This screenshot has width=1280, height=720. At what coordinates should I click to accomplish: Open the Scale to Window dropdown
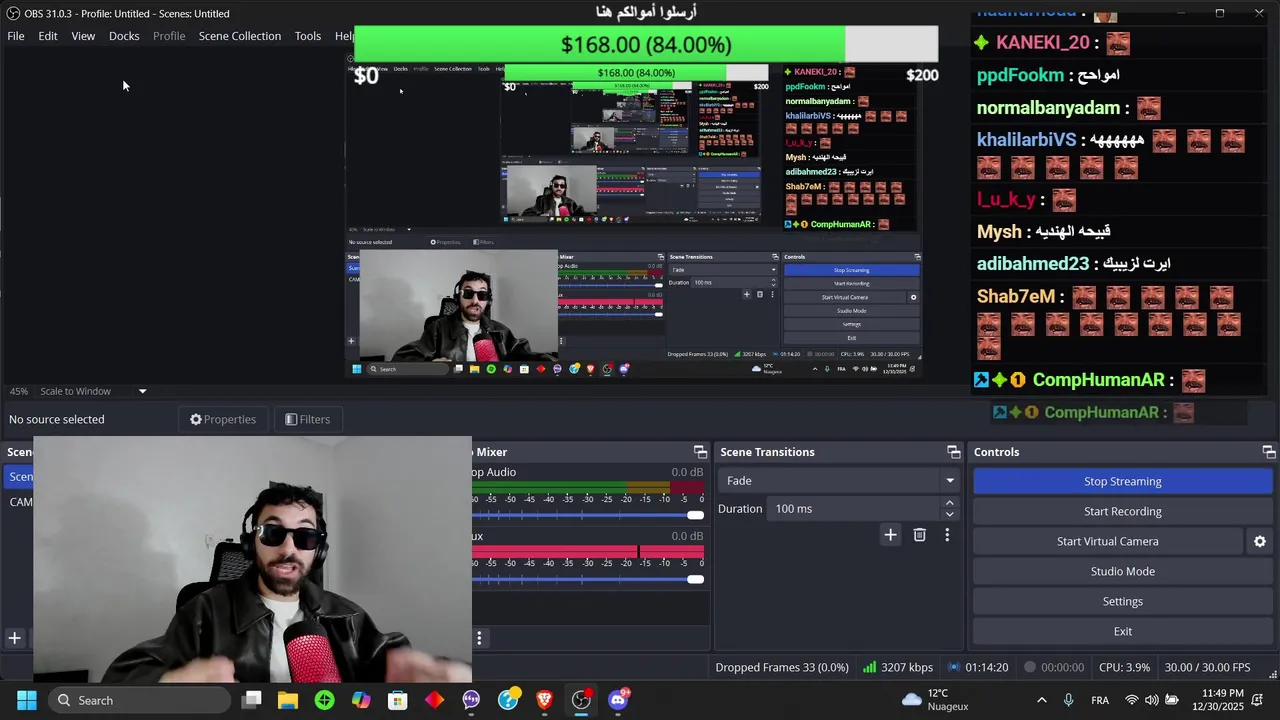click(x=95, y=391)
